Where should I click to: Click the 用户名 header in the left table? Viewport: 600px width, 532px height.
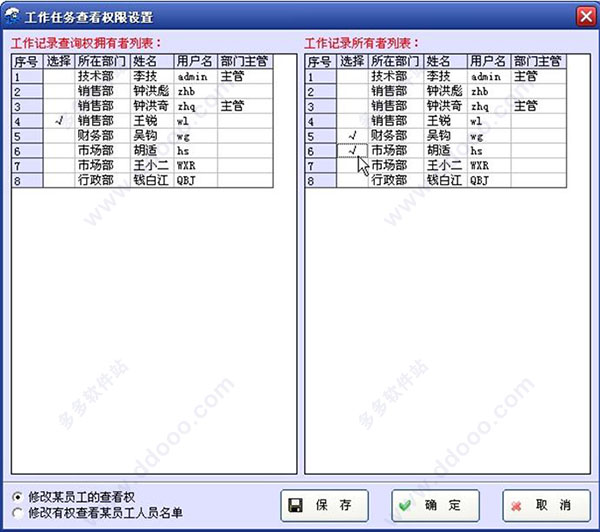(196, 62)
